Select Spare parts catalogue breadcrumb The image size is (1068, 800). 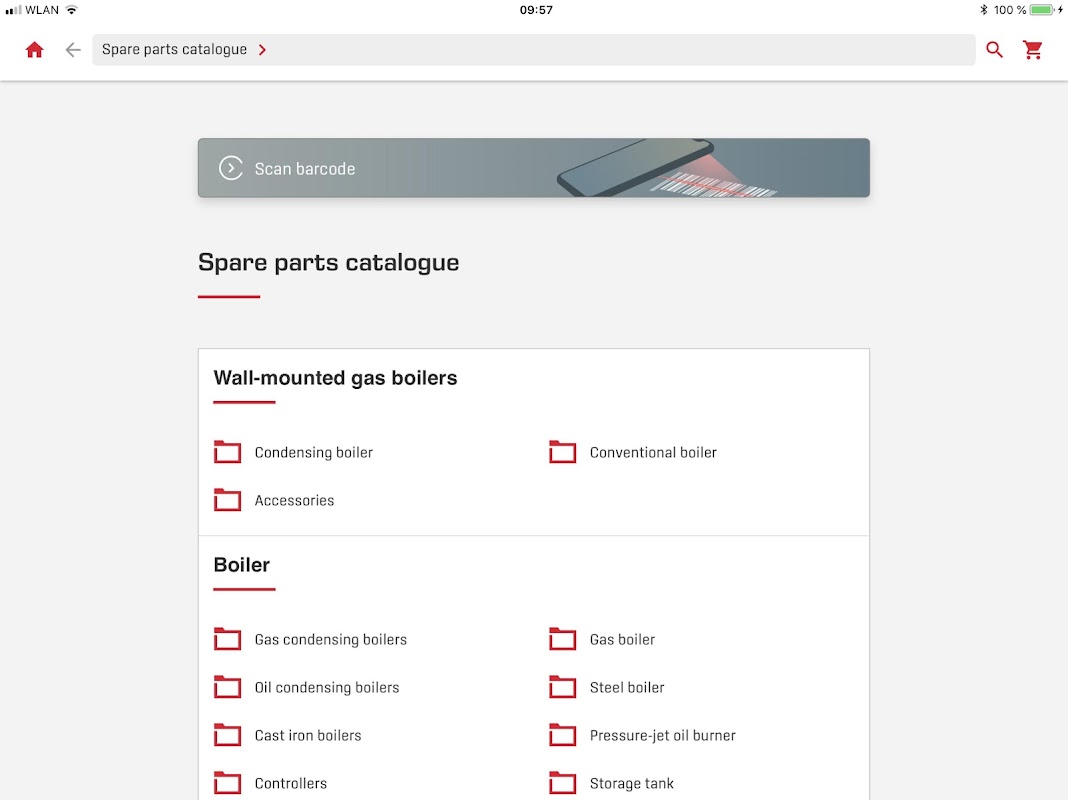pos(174,50)
